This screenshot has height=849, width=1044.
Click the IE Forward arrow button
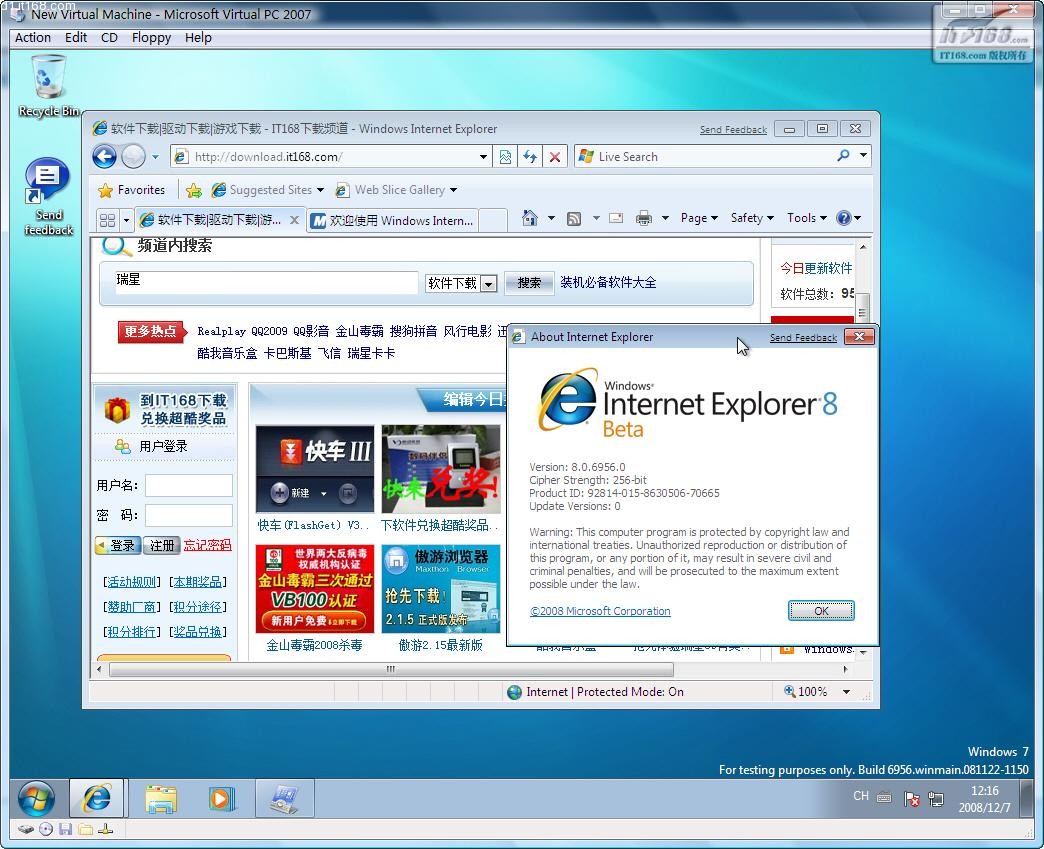coord(134,156)
